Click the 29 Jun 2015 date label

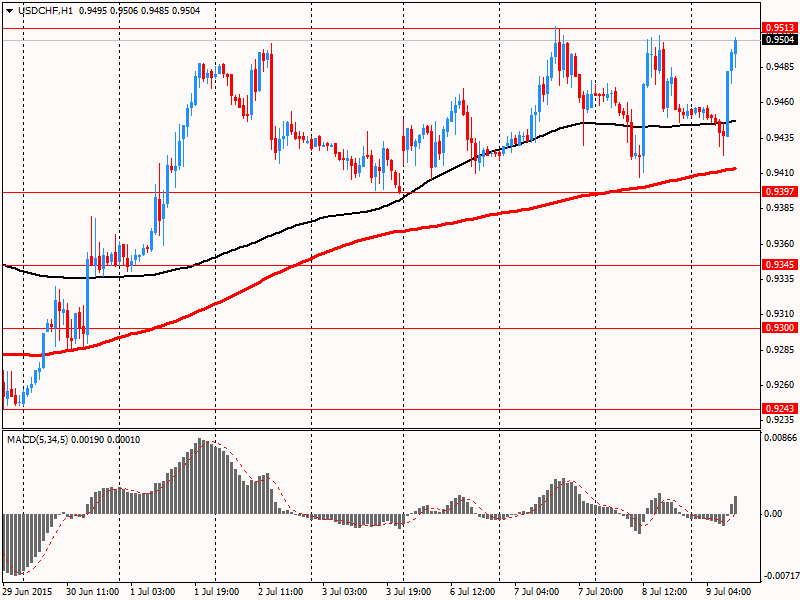click(x=28, y=592)
